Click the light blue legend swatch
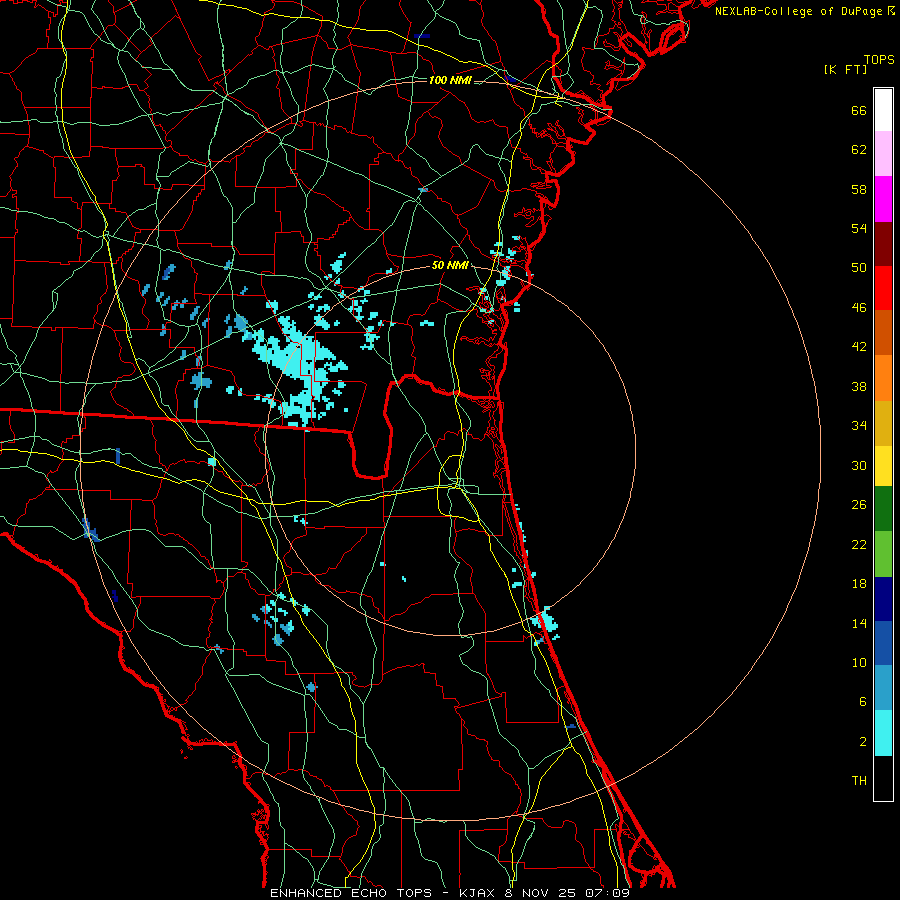Screen dimensions: 900x900 pyautogui.click(x=883, y=688)
